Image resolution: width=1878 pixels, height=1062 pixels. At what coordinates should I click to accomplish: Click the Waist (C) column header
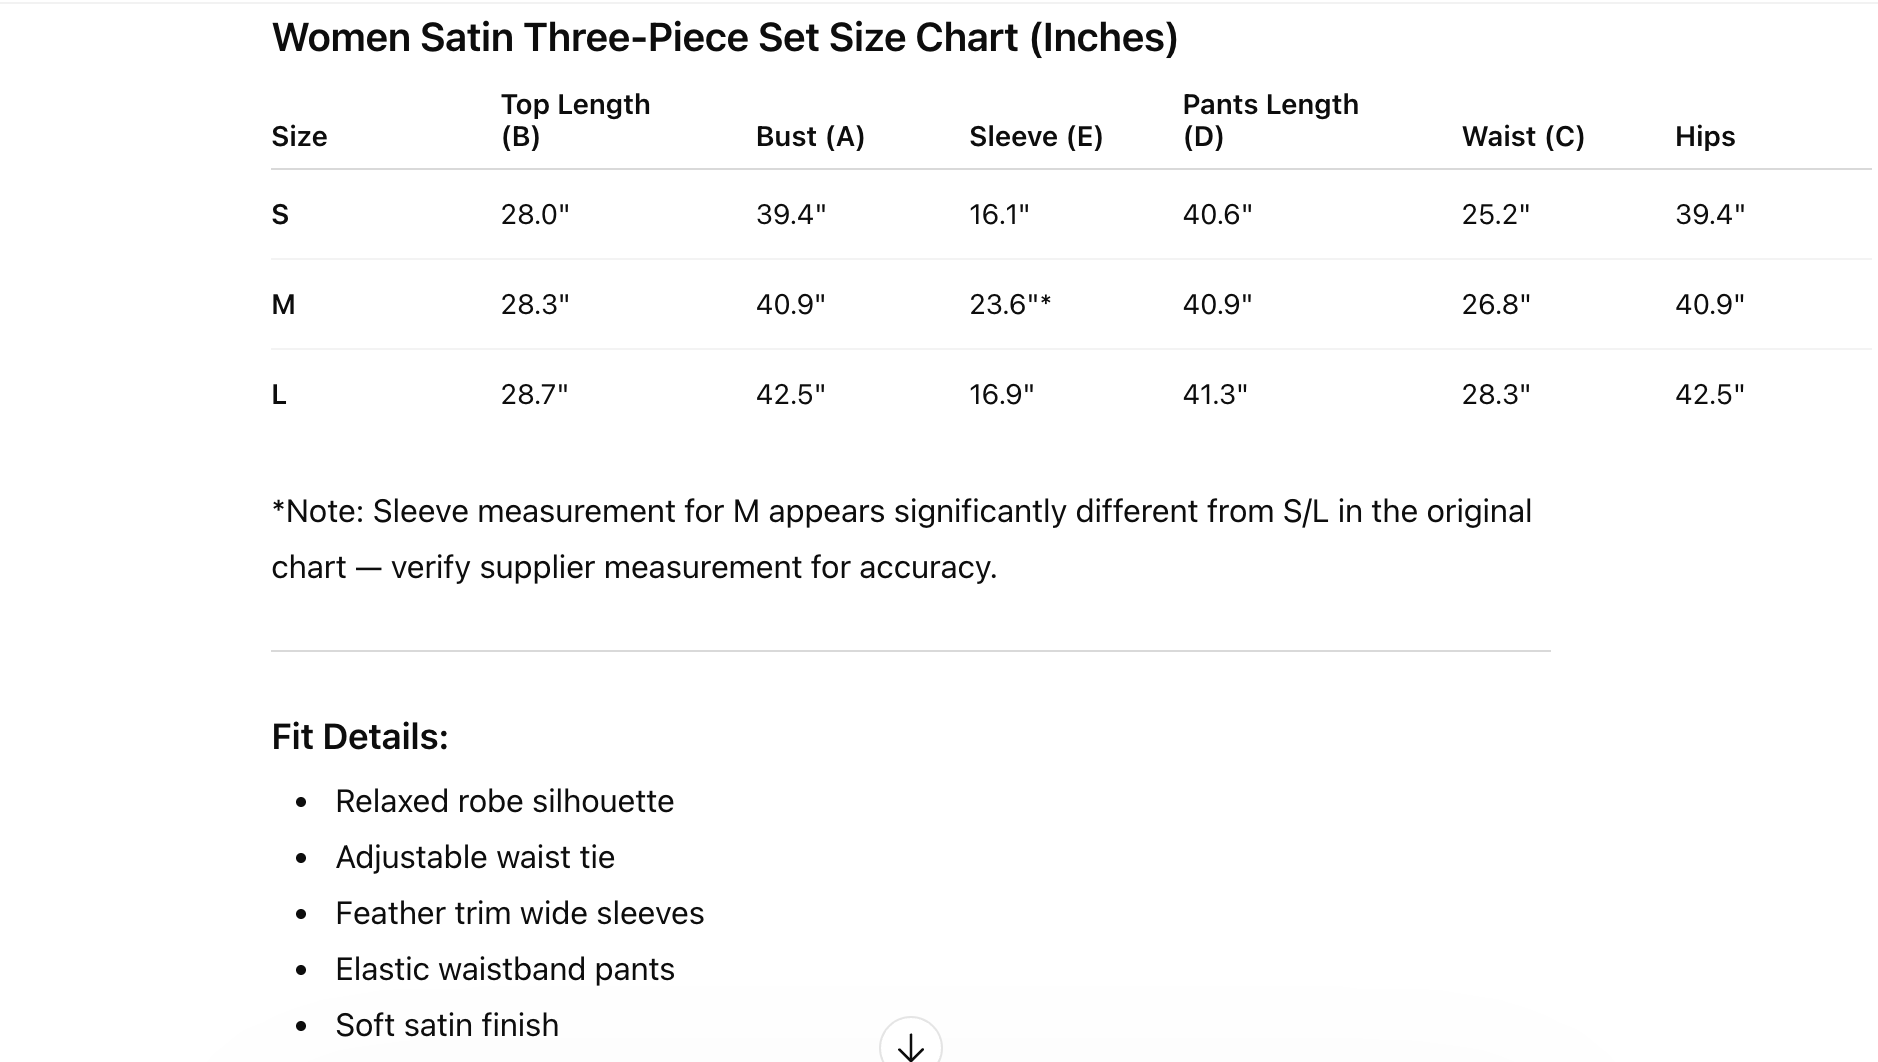1522,136
